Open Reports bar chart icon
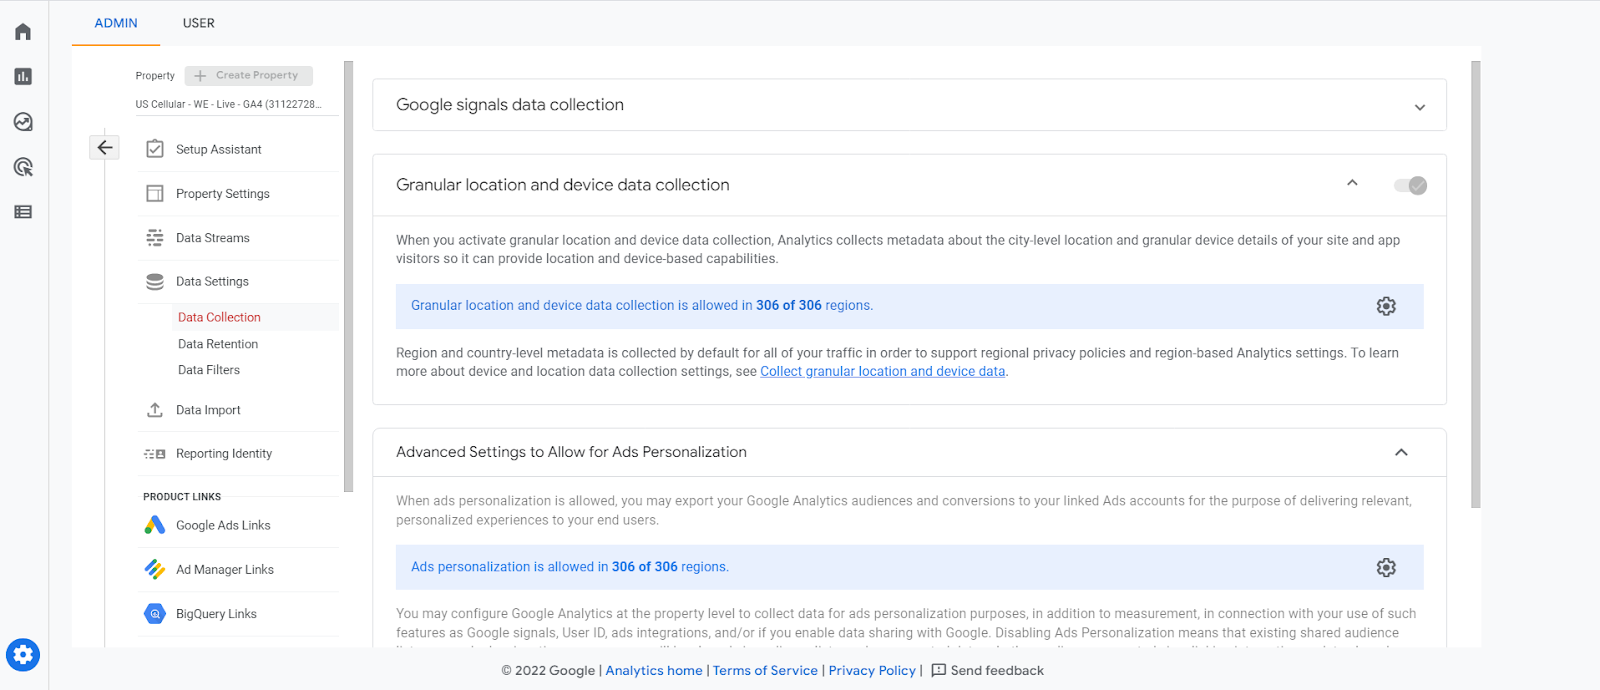Viewport: 1600px width, 690px height. pyautogui.click(x=23, y=77)
